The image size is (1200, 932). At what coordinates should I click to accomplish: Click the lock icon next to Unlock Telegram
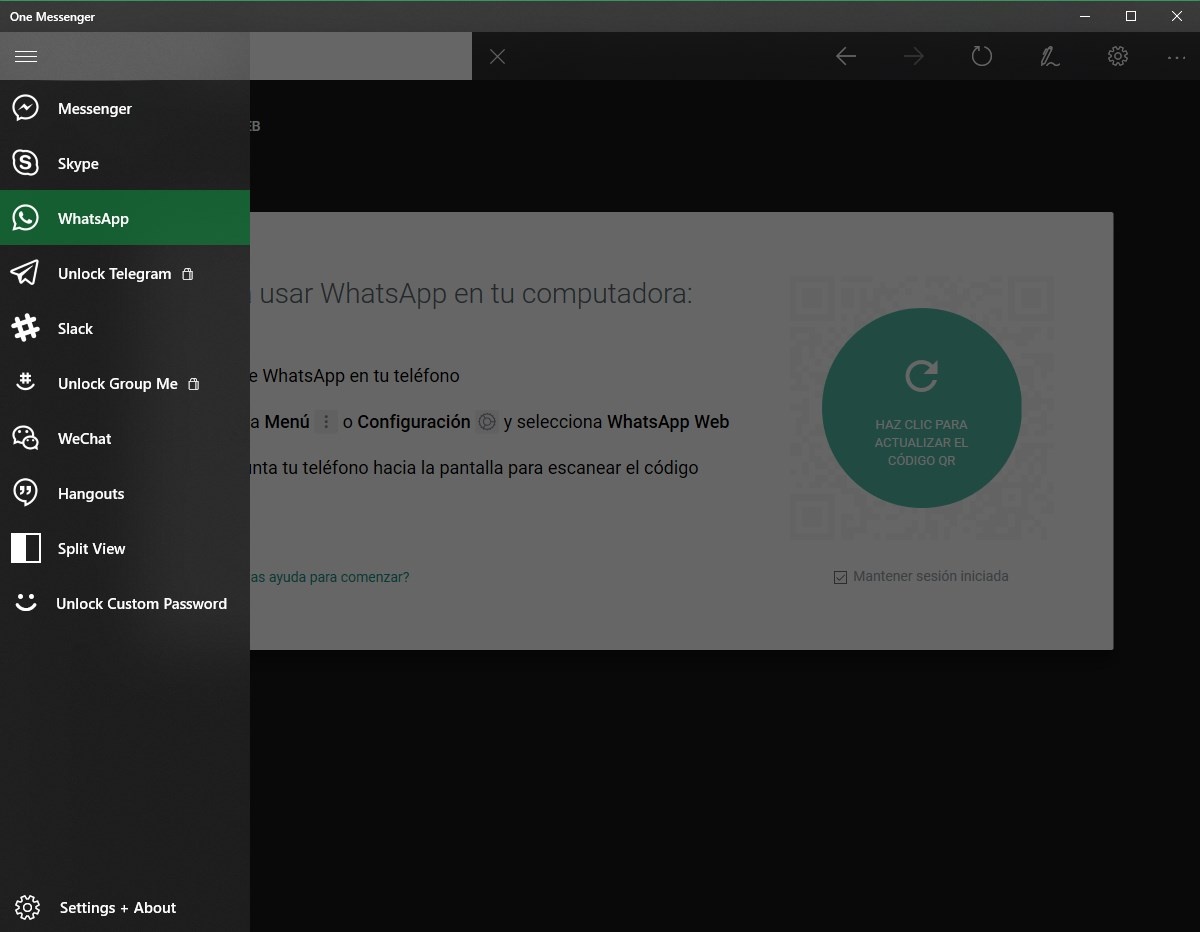pos(188,273)
